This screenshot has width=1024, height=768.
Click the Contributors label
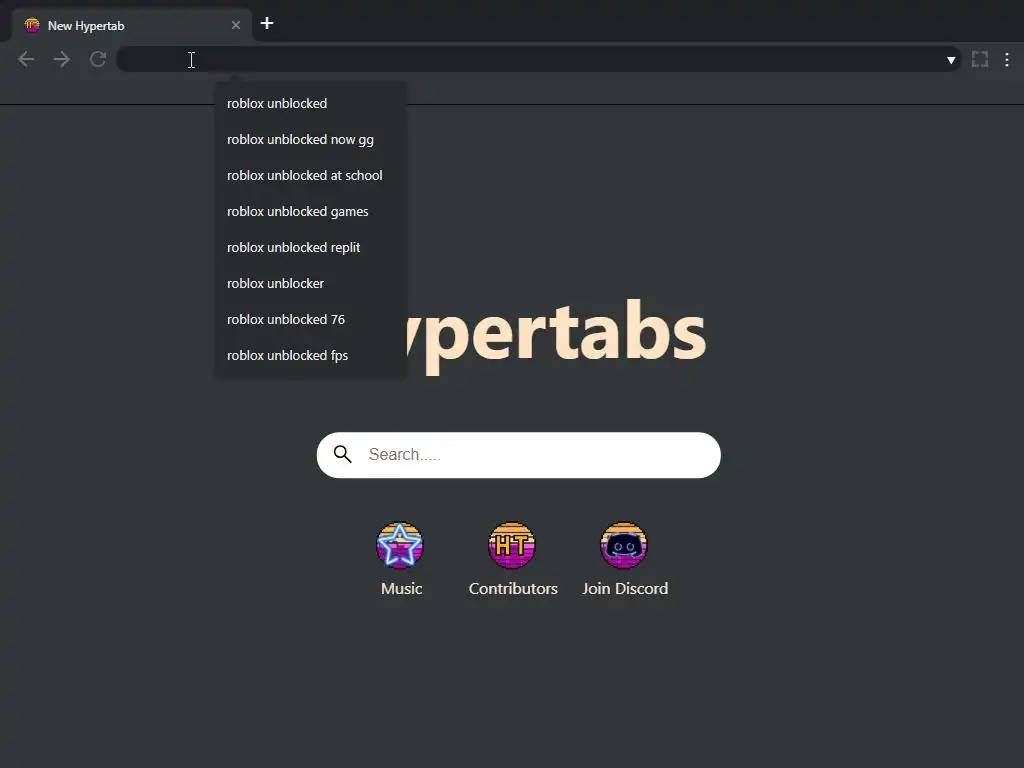coord(513,588)
